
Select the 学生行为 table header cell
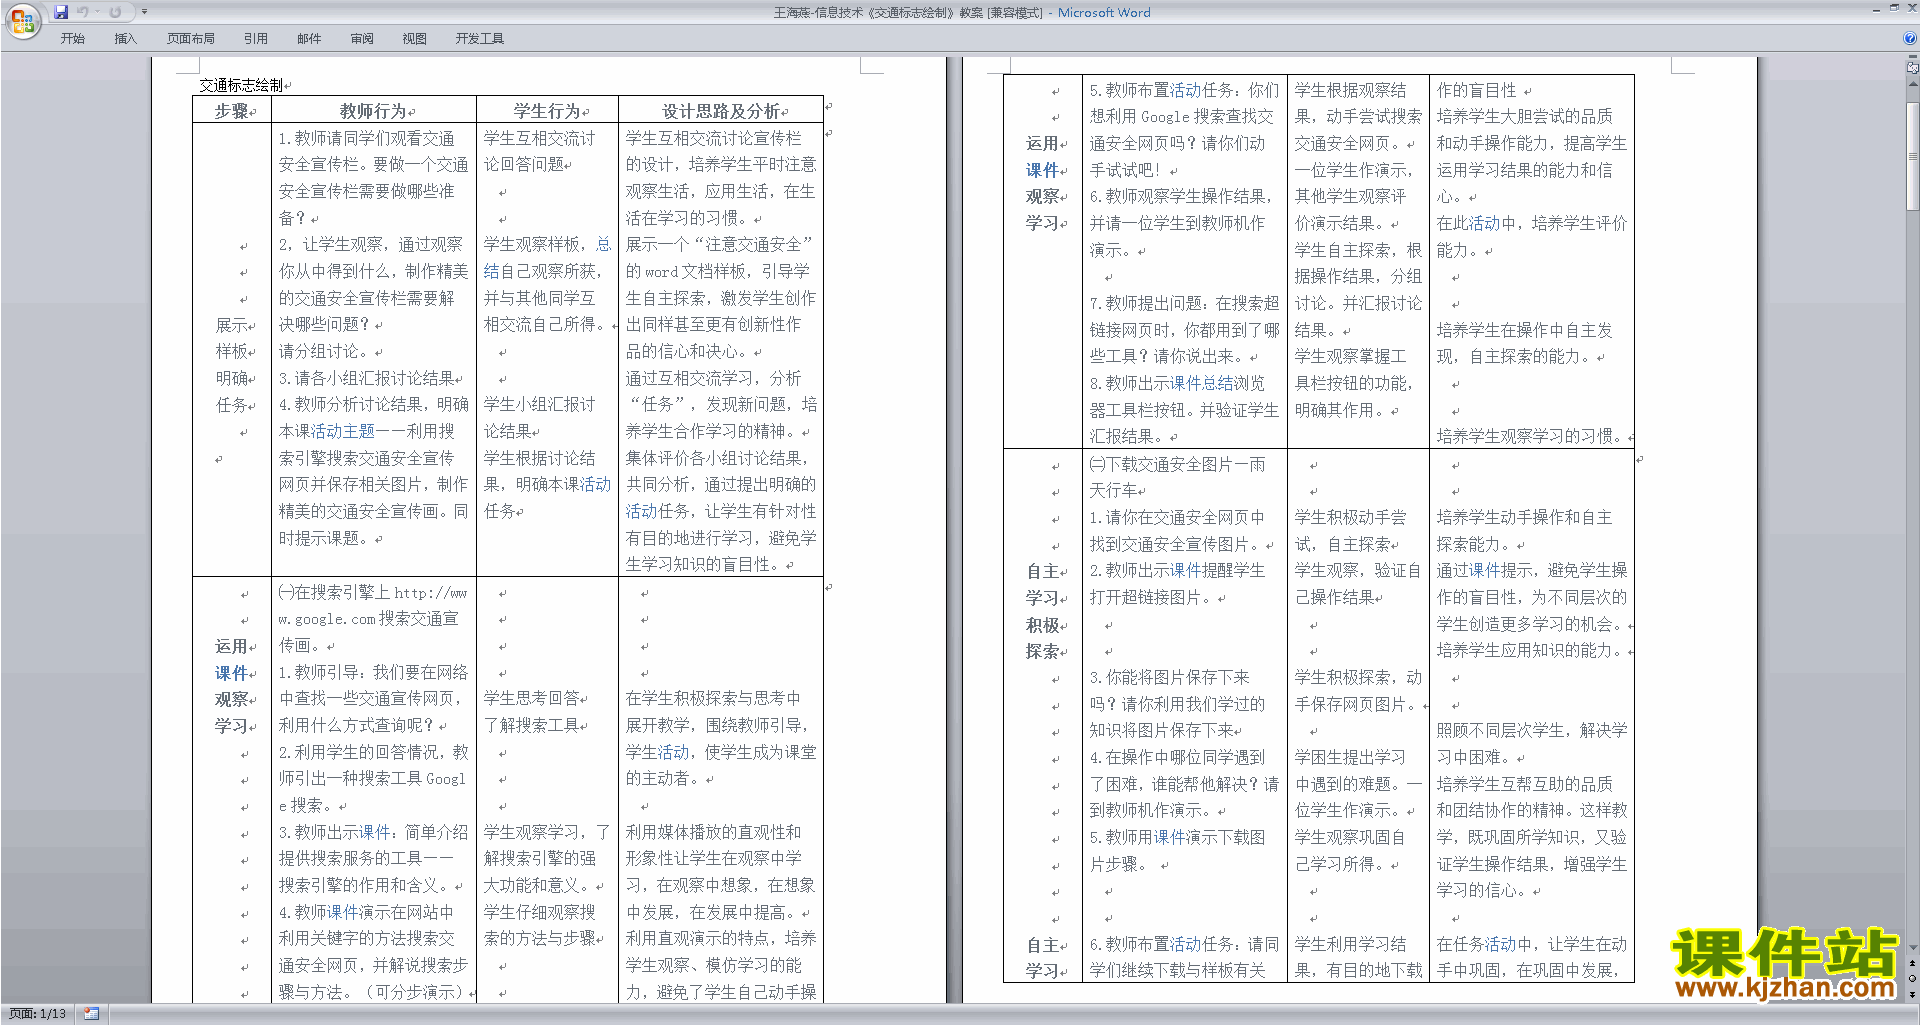tap(548, 110)
